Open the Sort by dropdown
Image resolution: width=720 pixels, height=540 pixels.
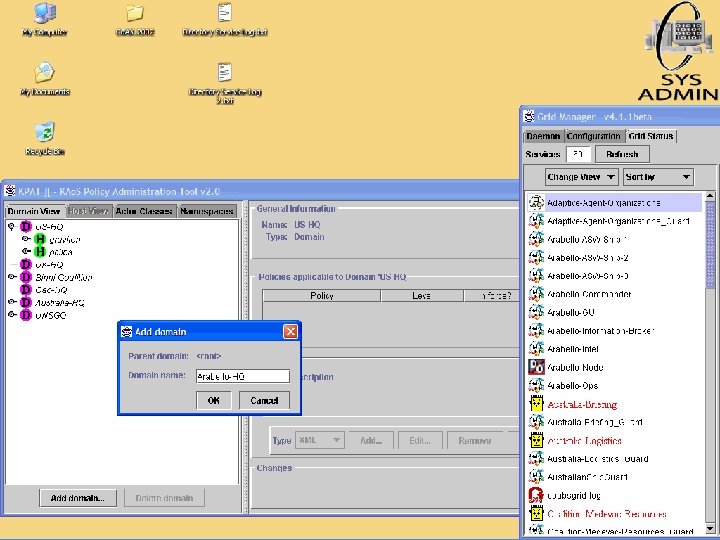658,177
